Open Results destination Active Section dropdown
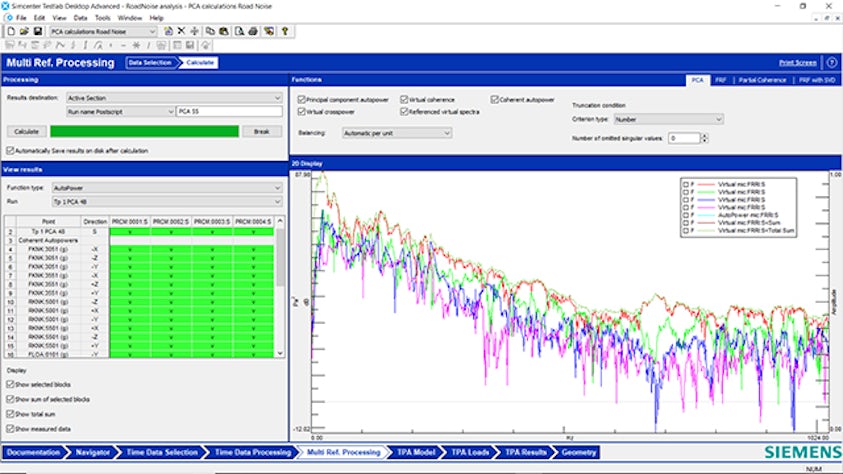Image resolution: width=843 pixels, height=474 pixels. coord(174,98)
